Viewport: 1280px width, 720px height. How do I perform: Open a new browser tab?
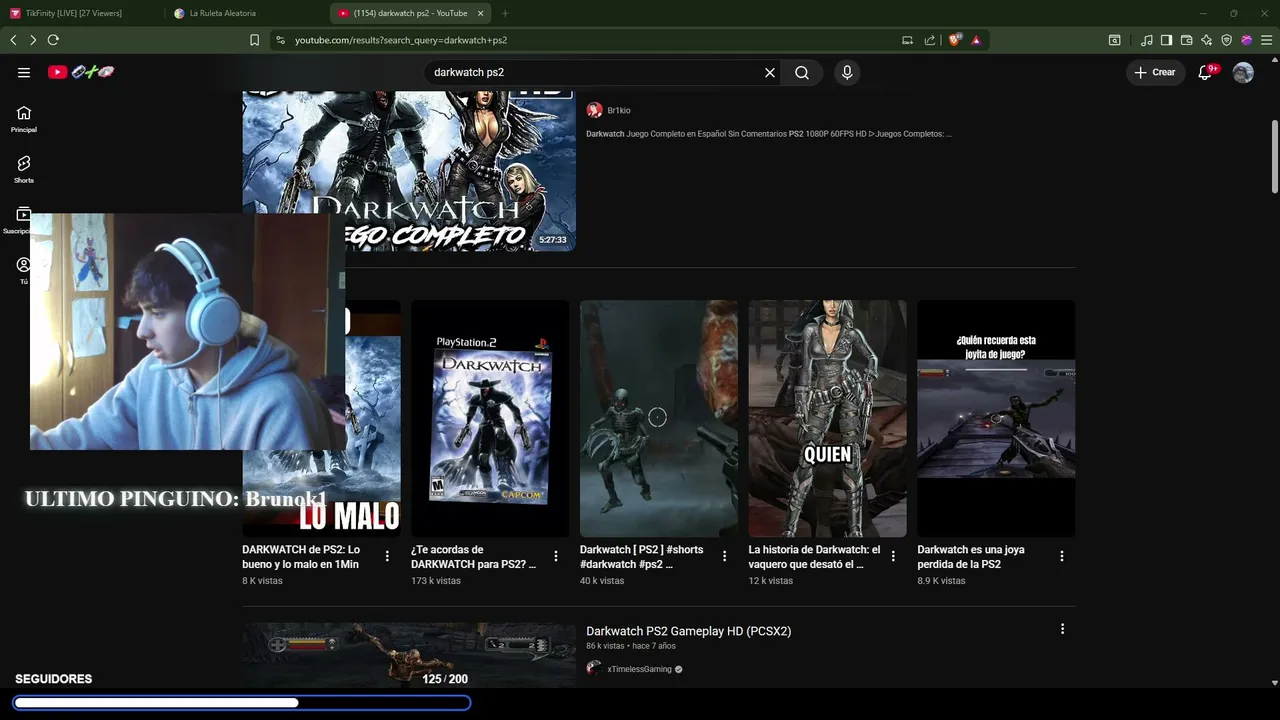504,13
